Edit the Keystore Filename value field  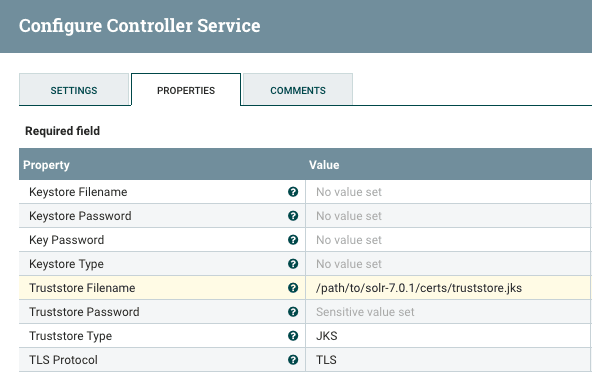click(449, 192)
